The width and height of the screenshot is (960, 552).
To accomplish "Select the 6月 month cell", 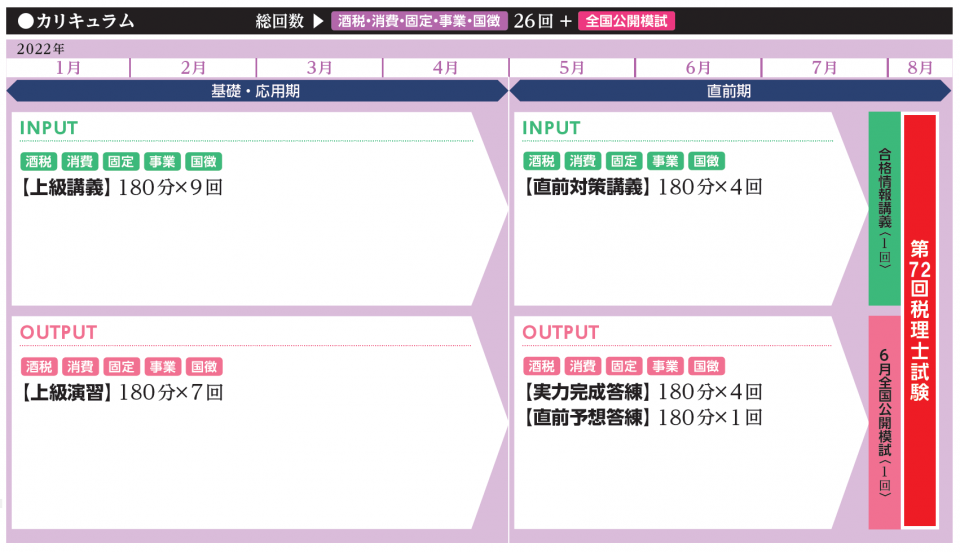I will 698,67.
